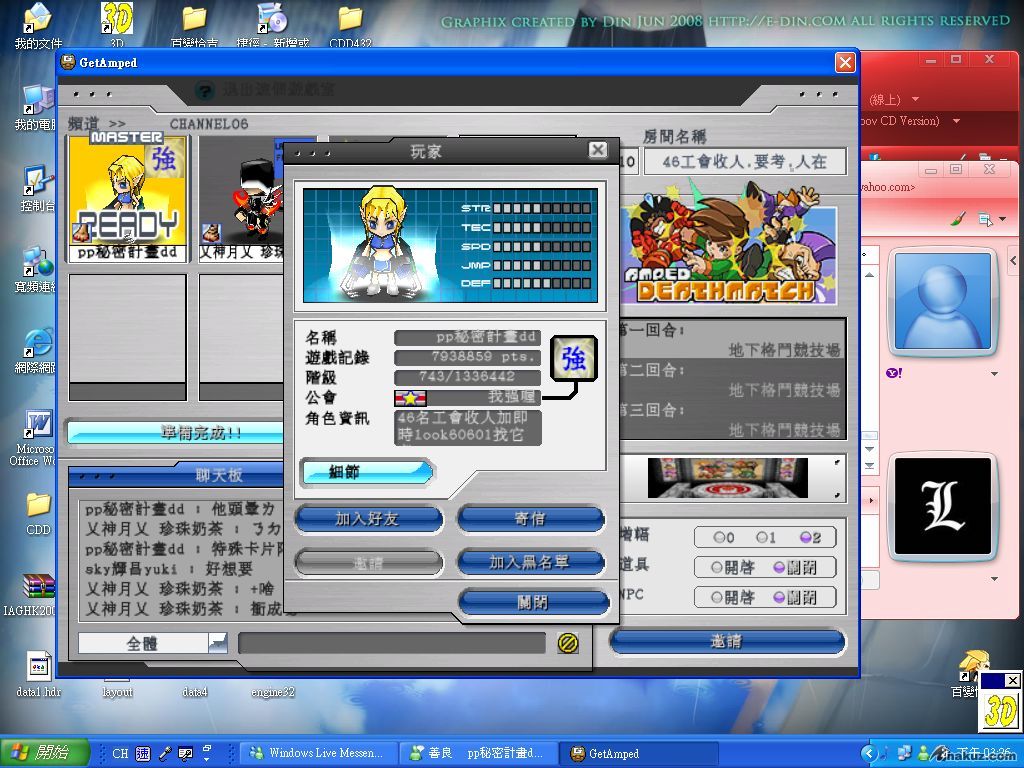Click the 房間名稱 room name field
The width and height of the screenshot is (1024, 768).
(x=744, y=161)
